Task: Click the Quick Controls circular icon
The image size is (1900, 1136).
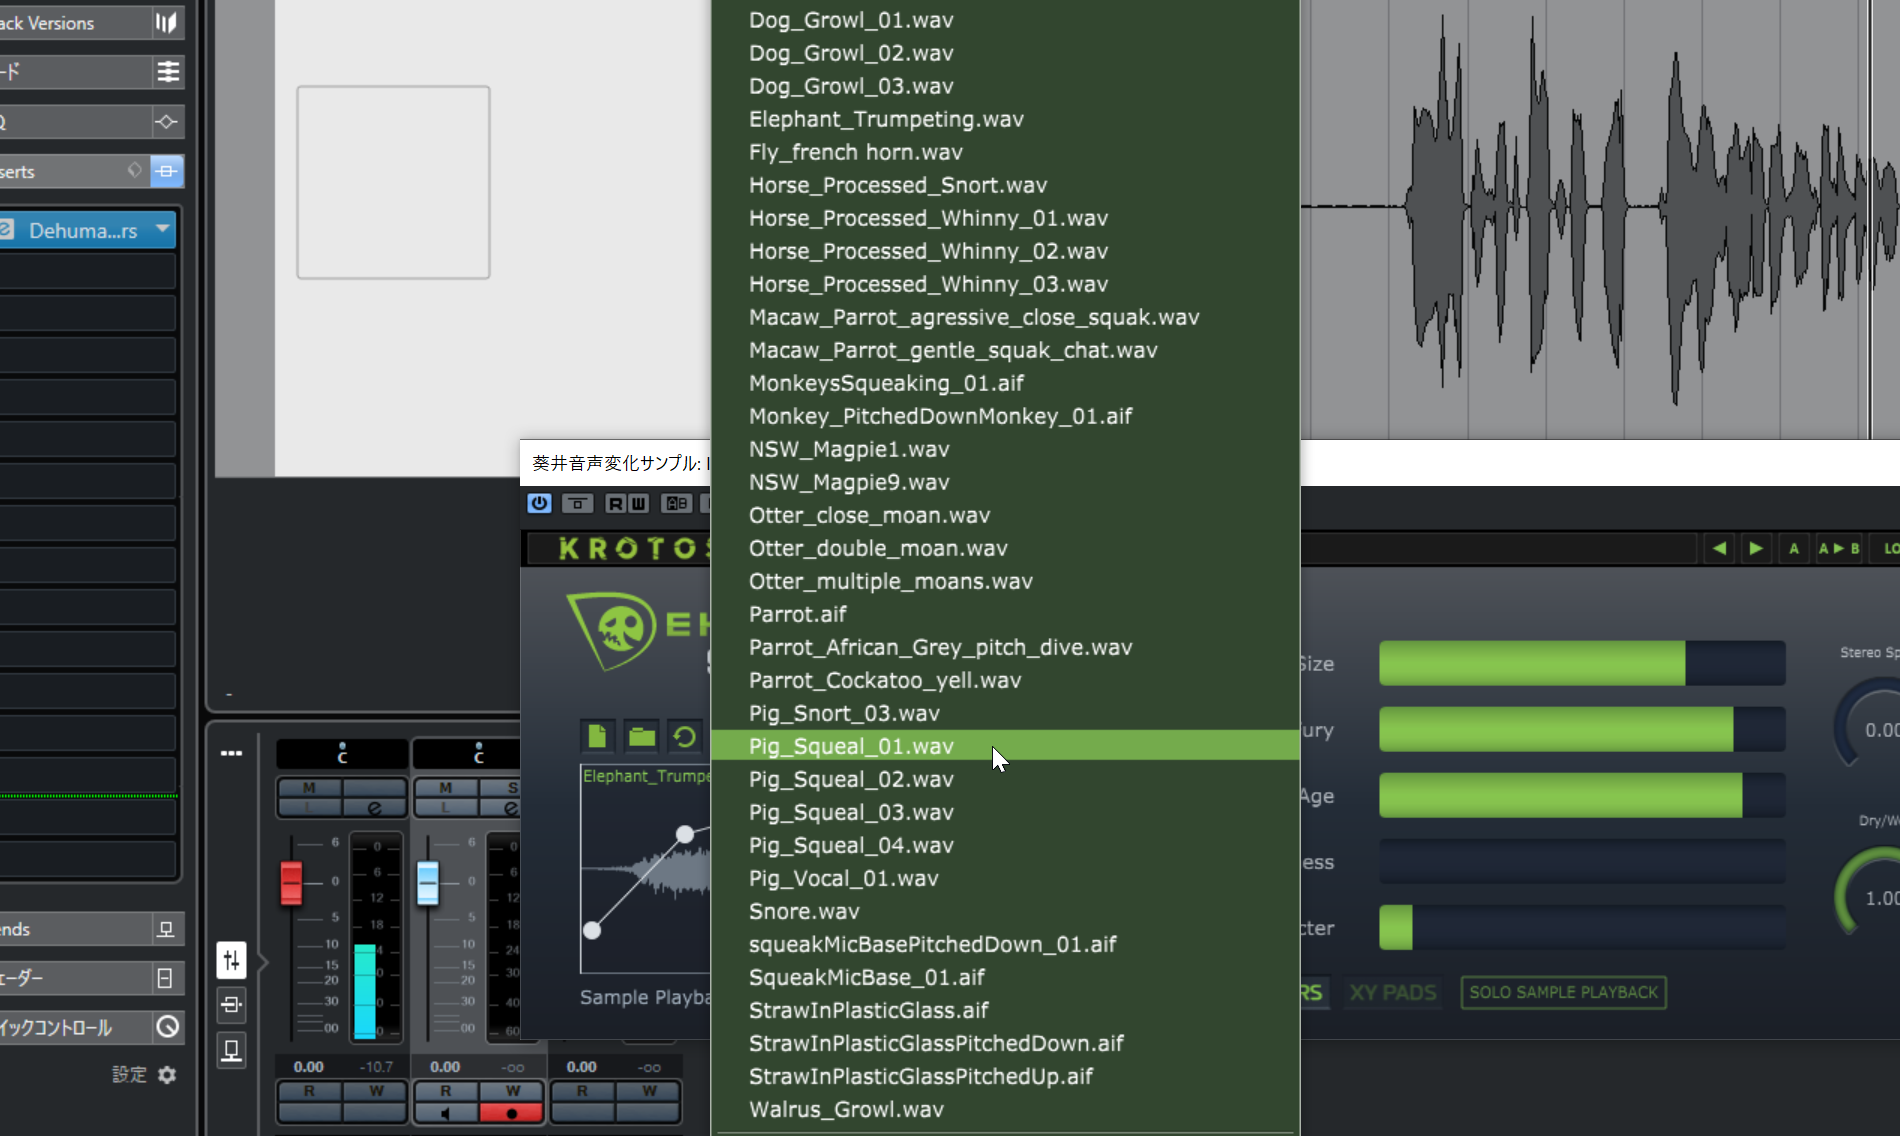Action: pyautogui.click(x=167, y=1027)
